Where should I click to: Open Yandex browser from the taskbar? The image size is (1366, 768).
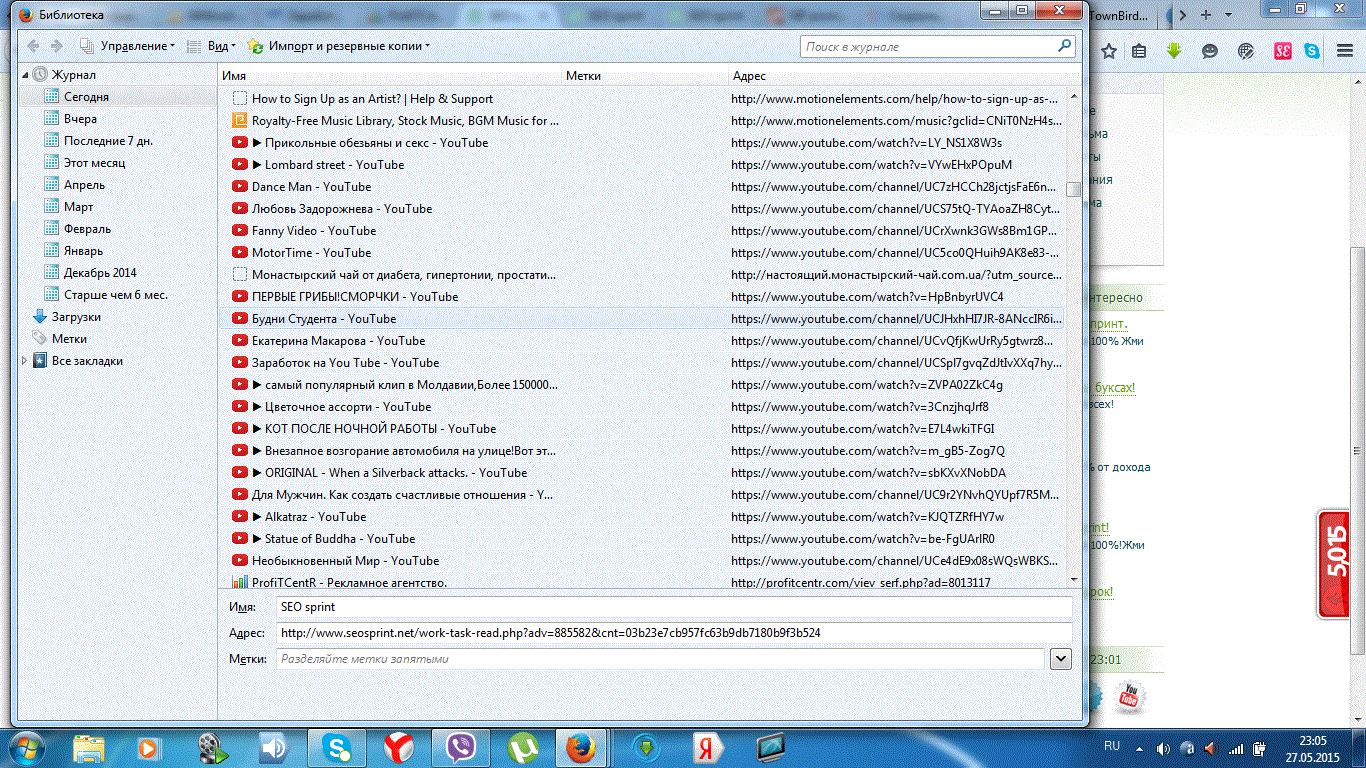point(398,747)
